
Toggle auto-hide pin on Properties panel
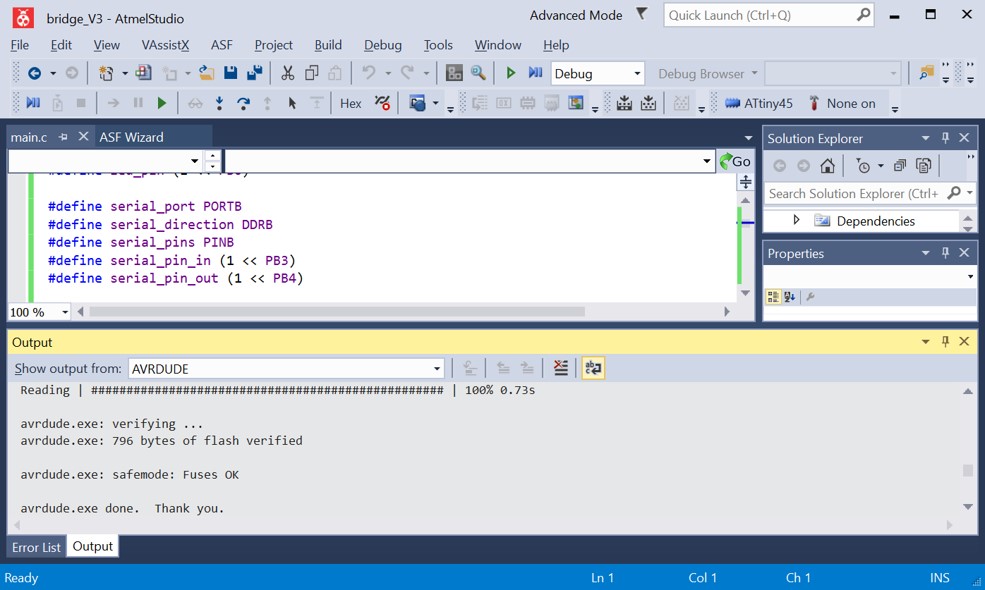click(x=945, y=253)
